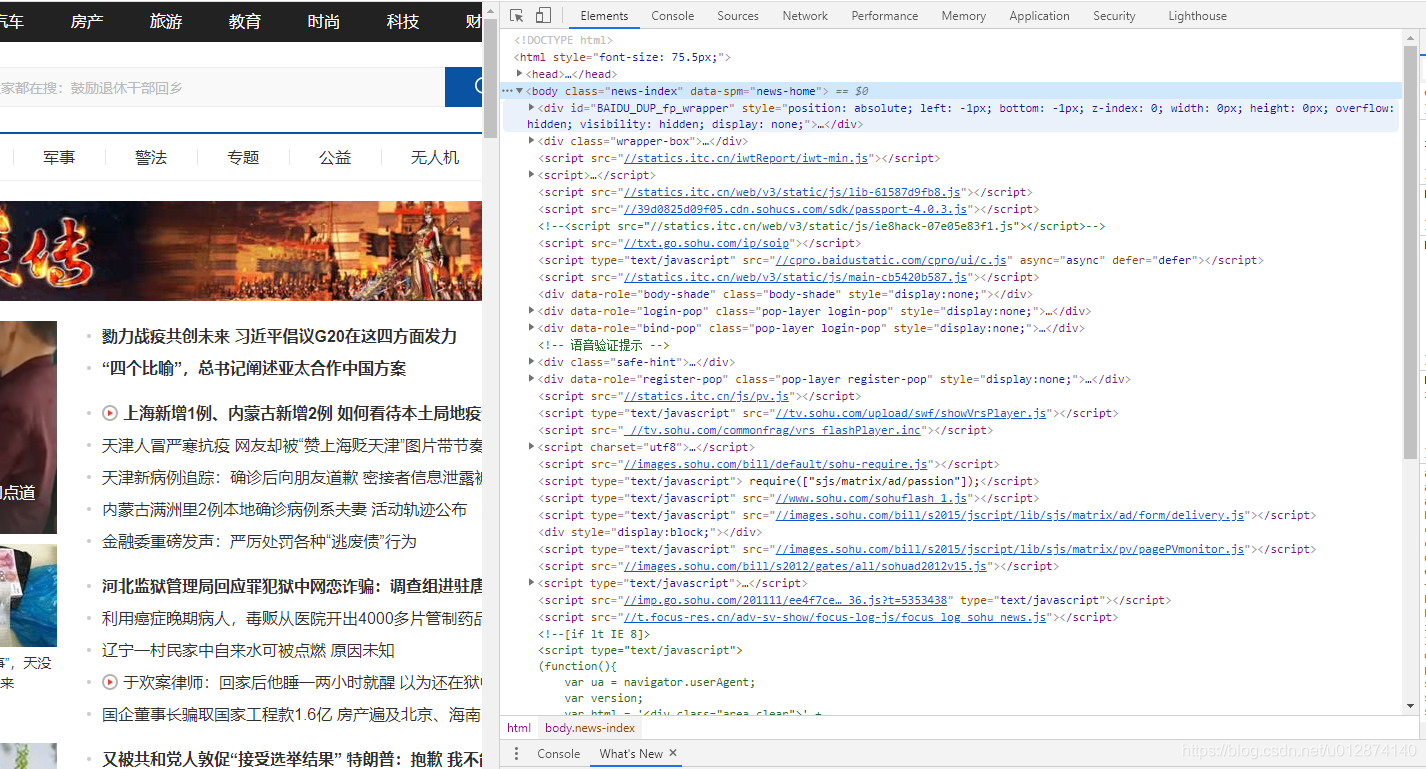Open the main-cb5420b587.js link

tap(795, 277)
